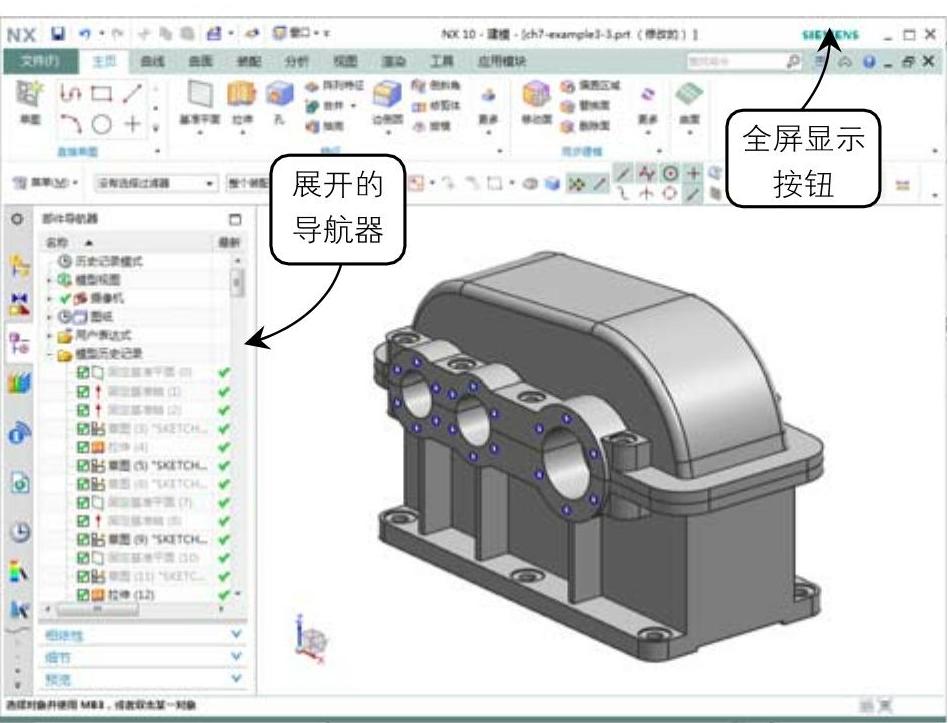The height and width of the screenshot is (723, 948).
Task: Select the Rectangle sketch tool
Action: (x=101, y=93)
